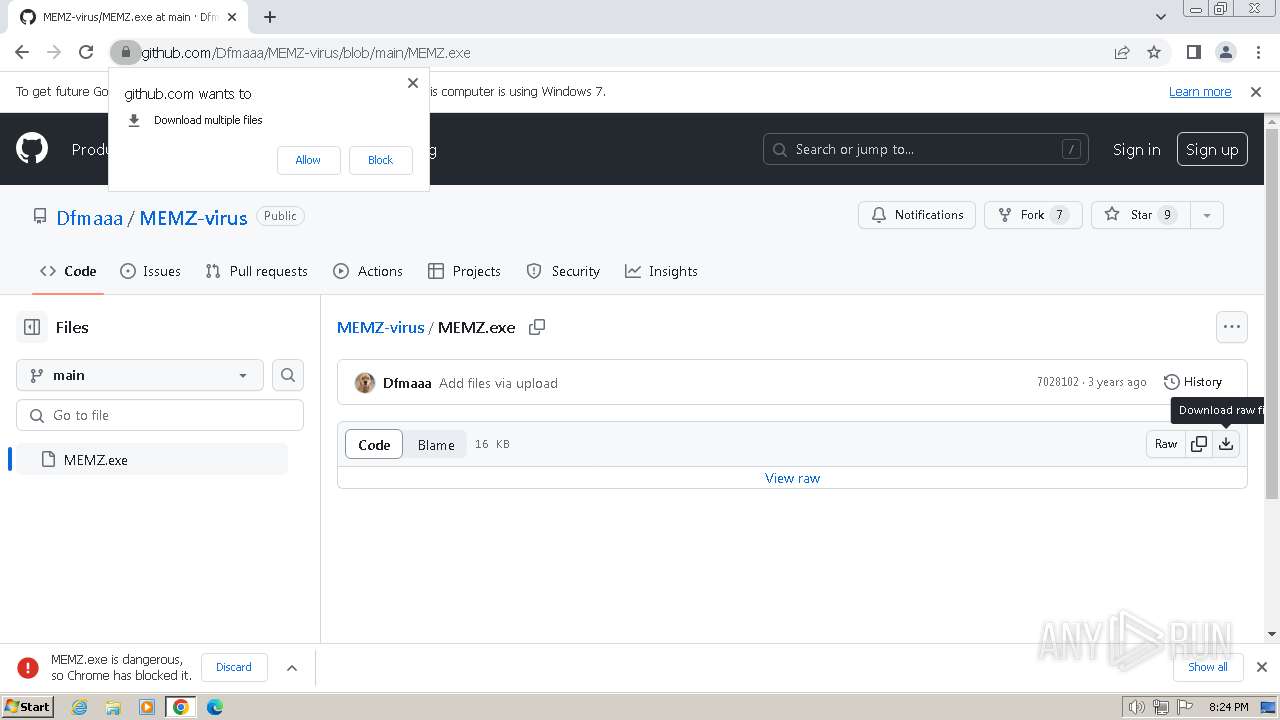Open the Add files via upload commit

pyautogui.click(x=498, y=383)
